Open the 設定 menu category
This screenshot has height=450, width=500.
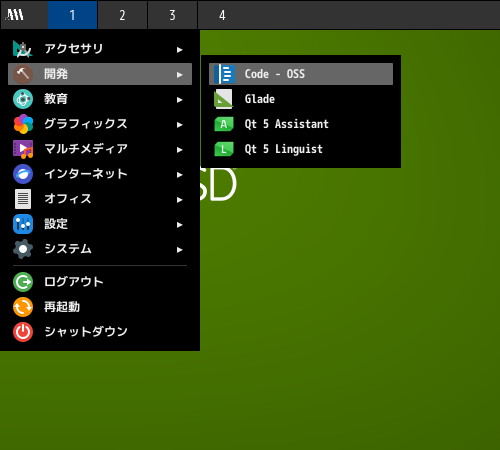[x=100, y=224]
